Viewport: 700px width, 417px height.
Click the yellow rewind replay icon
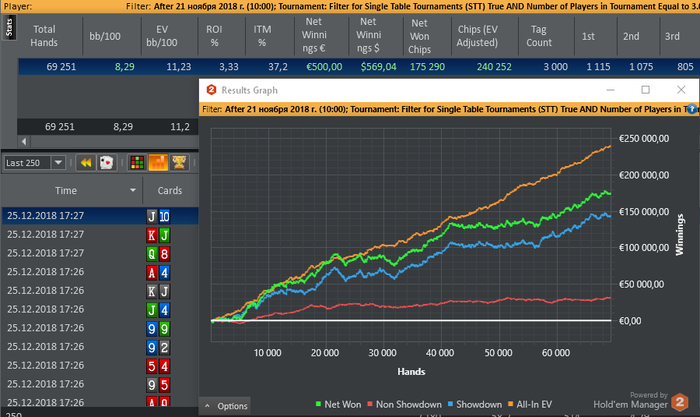(86, 163)
